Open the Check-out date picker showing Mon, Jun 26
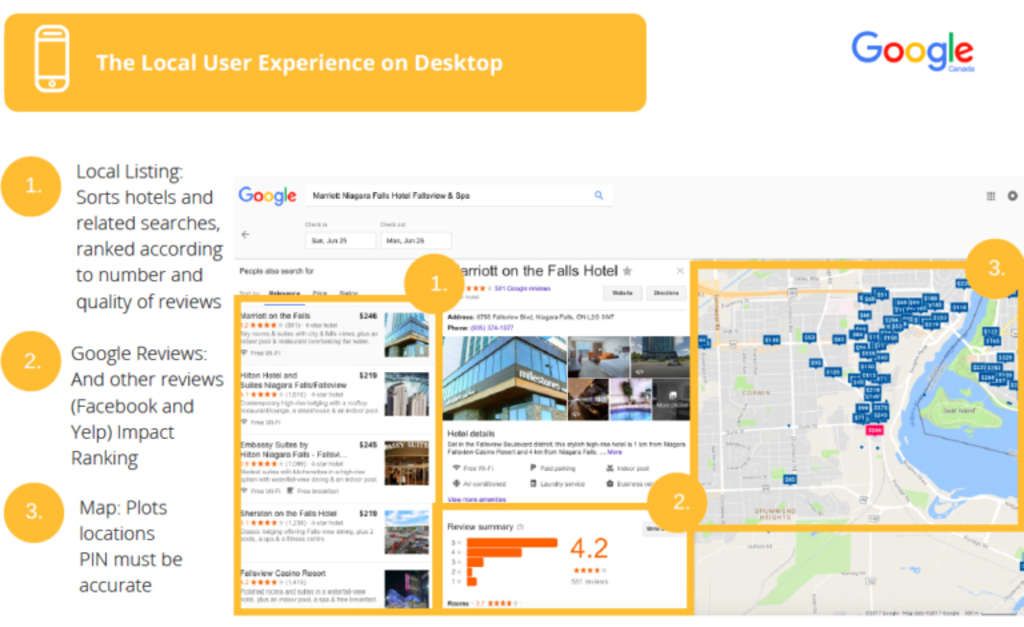Screen dimensions: 1024x627 [416, 240]
